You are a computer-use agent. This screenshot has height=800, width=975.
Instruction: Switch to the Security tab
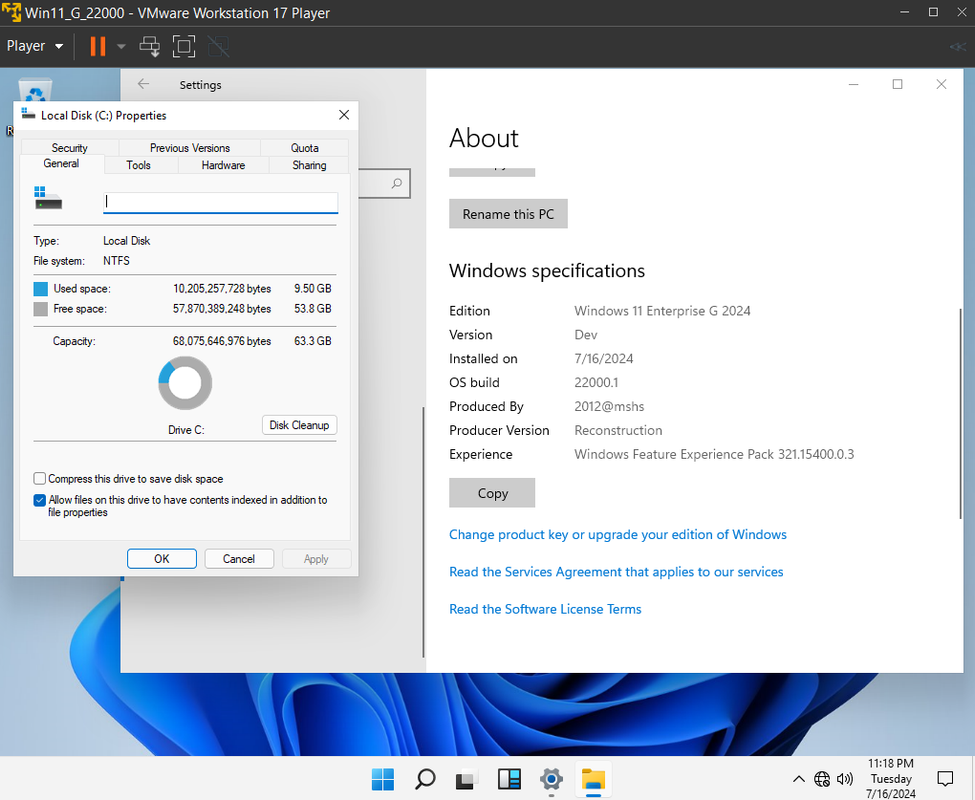(70, 147)
